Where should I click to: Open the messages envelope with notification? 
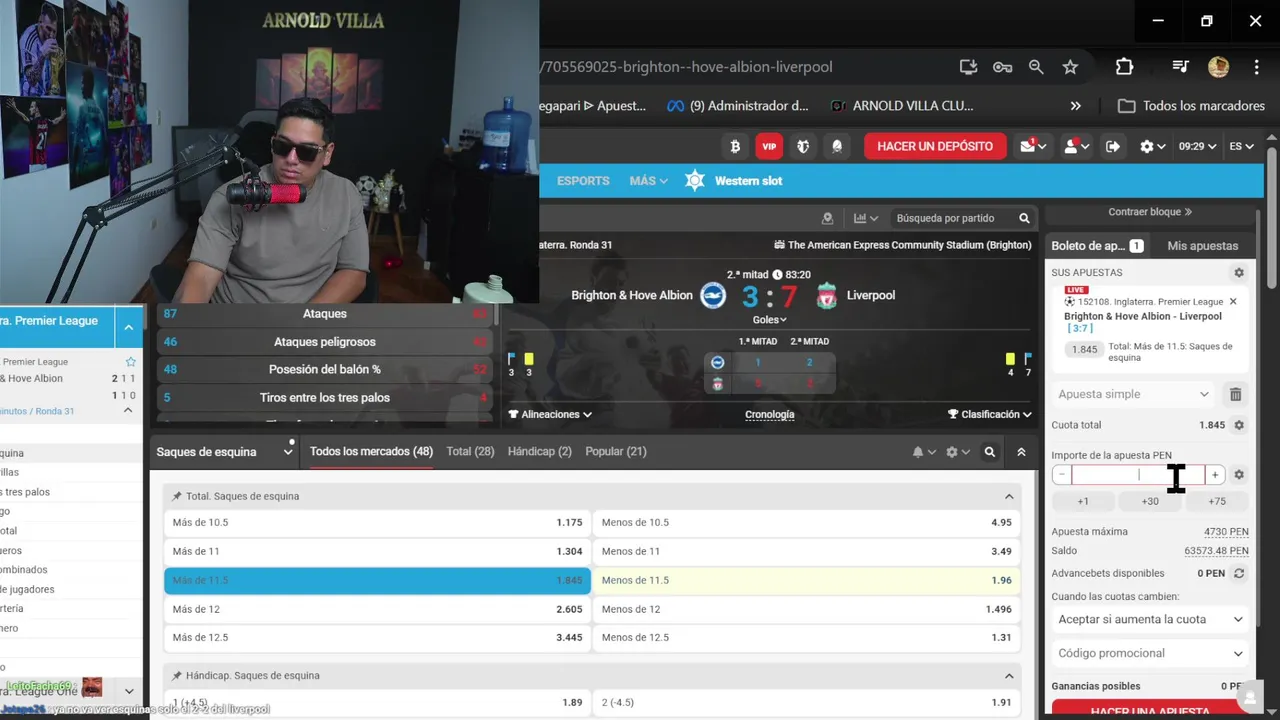pos(1032,146)
